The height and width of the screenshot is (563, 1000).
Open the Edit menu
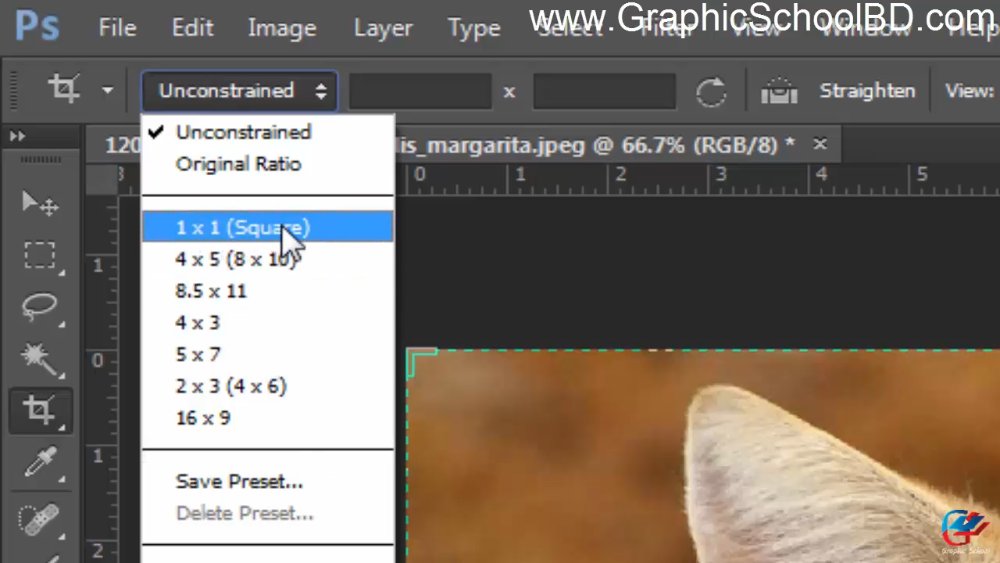pos(193,28)
